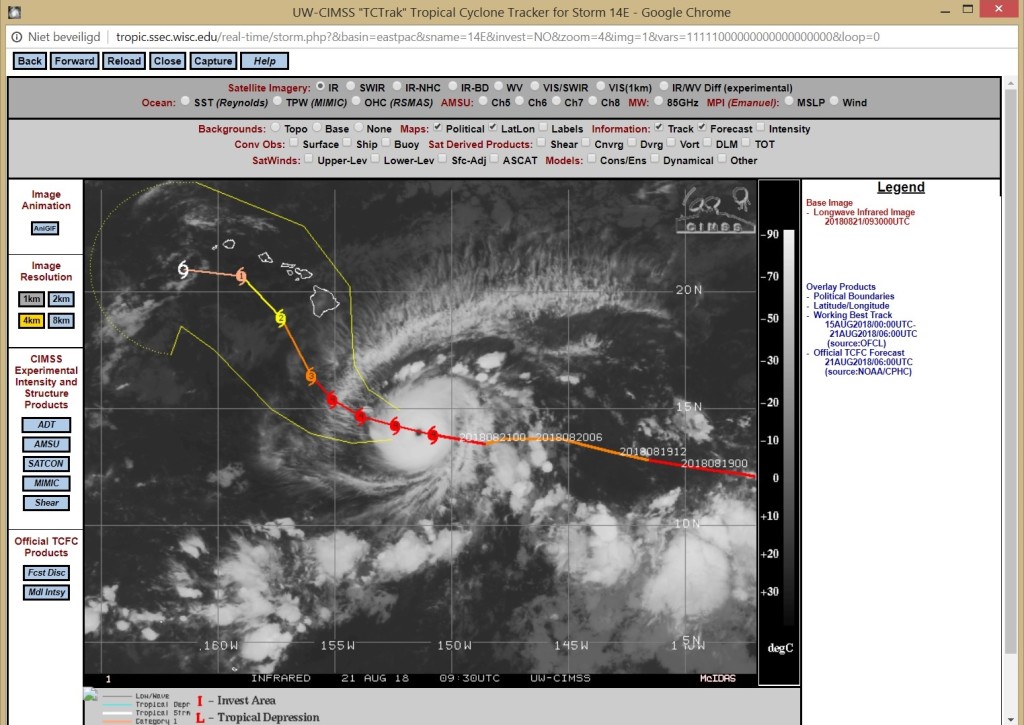
Task: Open the Fcst Disc product
Action: (46, 573)
